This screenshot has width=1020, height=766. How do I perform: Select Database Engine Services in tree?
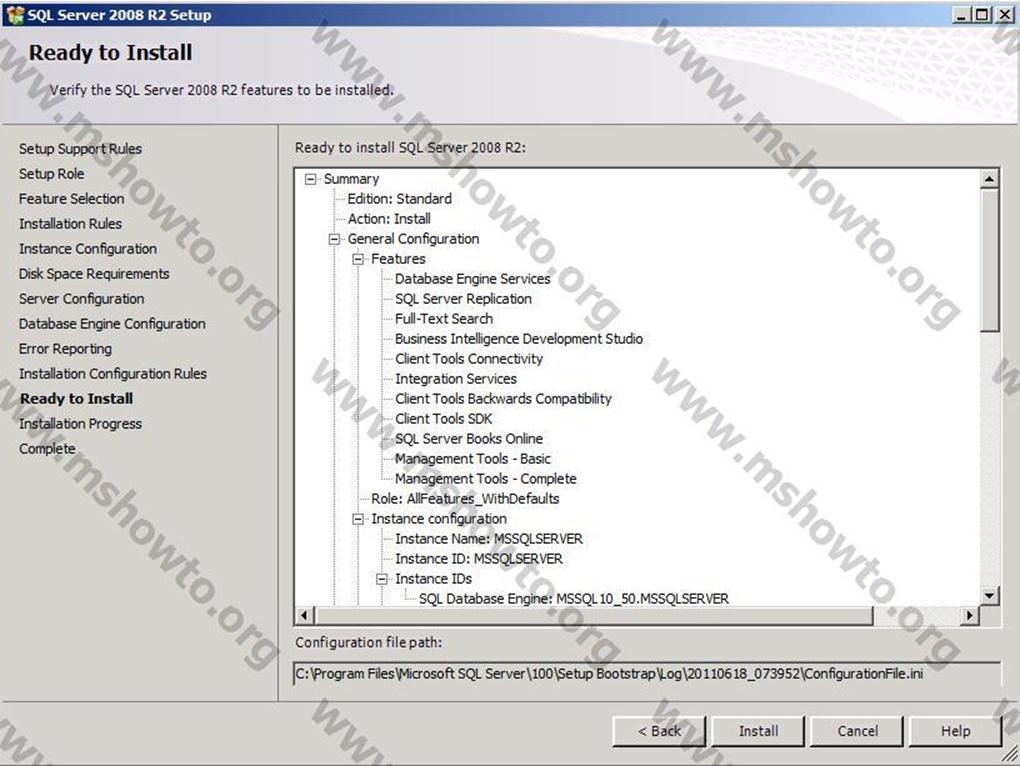(472, 279)
